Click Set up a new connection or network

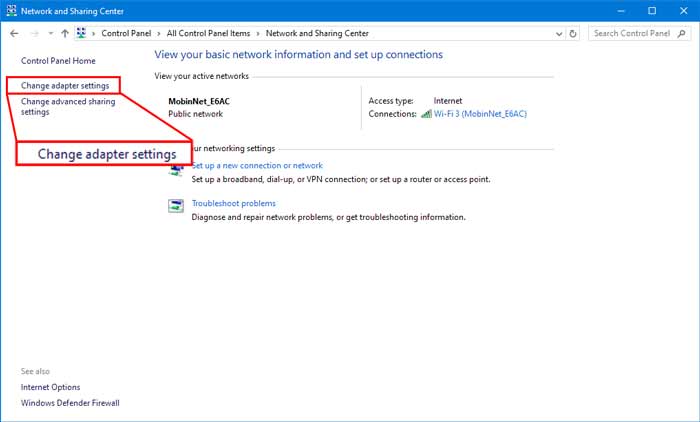pos(257,166)
